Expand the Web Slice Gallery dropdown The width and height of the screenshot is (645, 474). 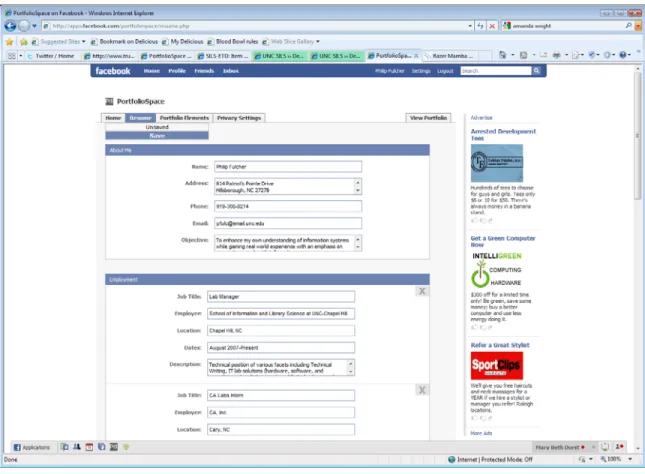(318, 42)
